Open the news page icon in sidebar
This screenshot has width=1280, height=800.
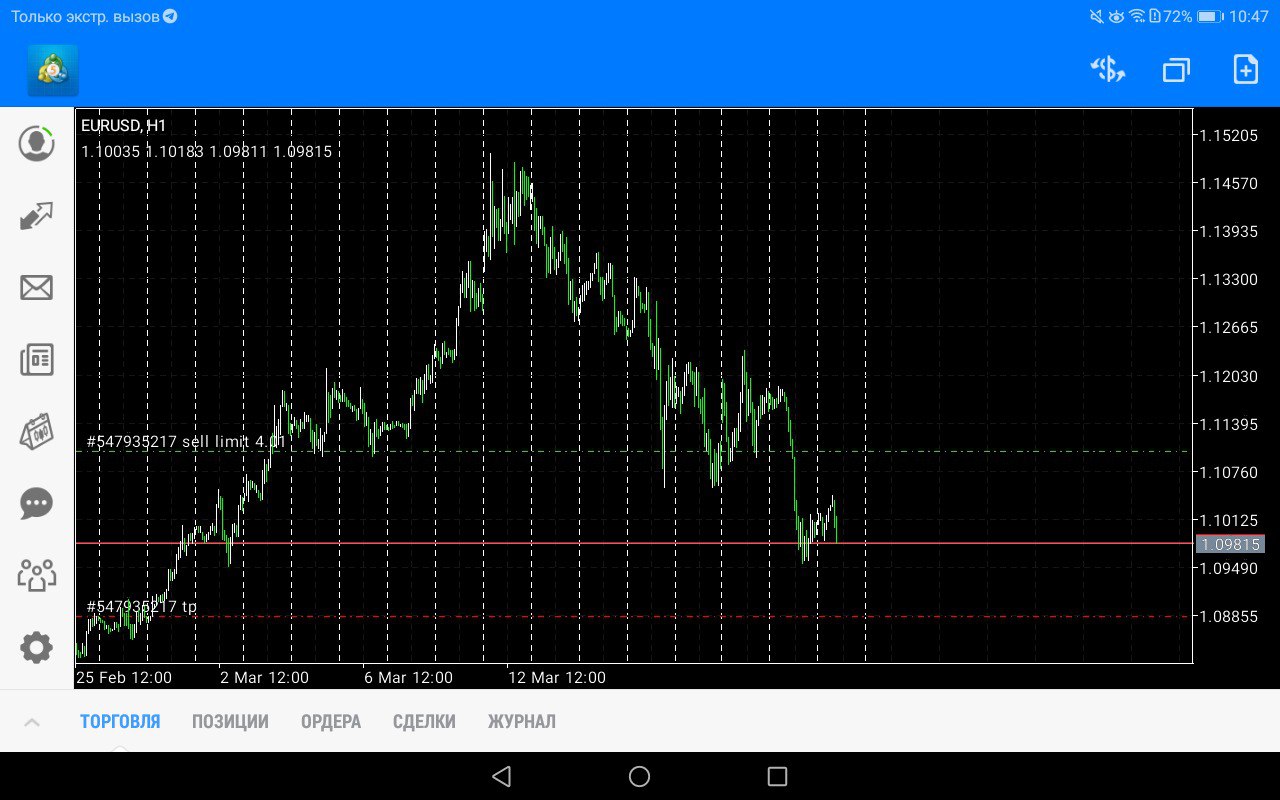[x=37, y=360]
